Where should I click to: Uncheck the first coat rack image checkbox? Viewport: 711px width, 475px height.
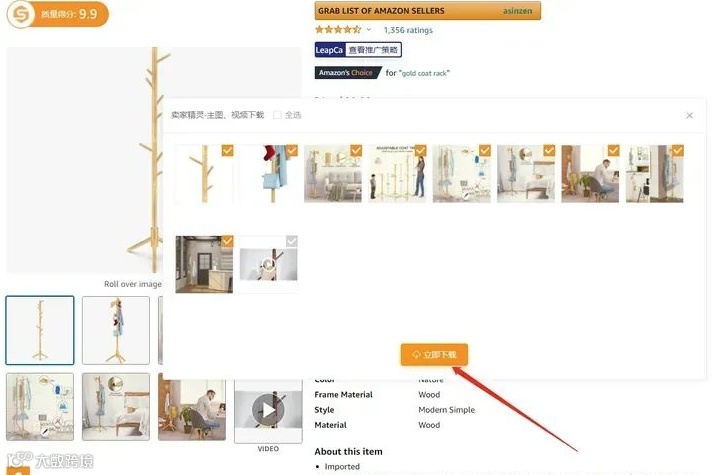(x=228, y=150)
